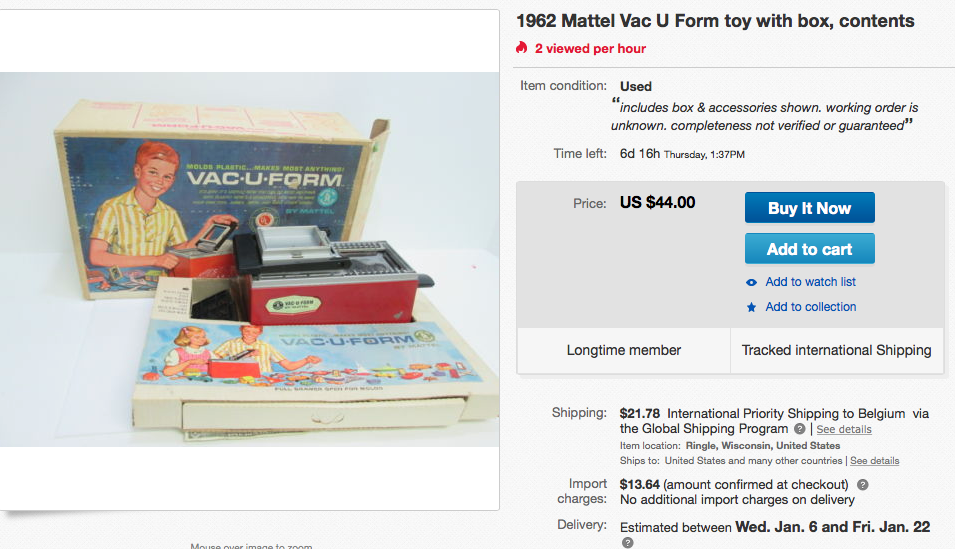Open import charges help question mark icon
Viewport: 955px width, 549px height.
click(862, 485)
